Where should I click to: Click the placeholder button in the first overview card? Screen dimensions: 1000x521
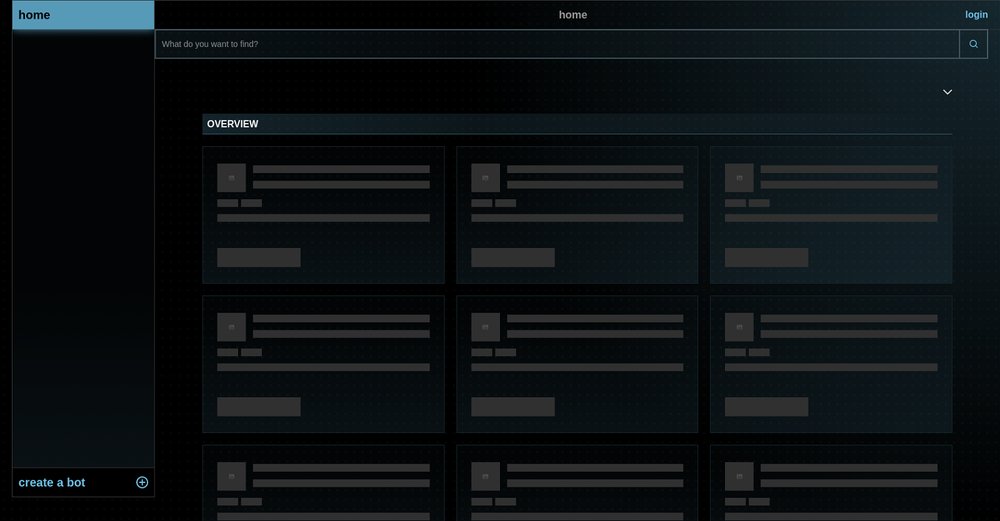[x=259, y=257]
